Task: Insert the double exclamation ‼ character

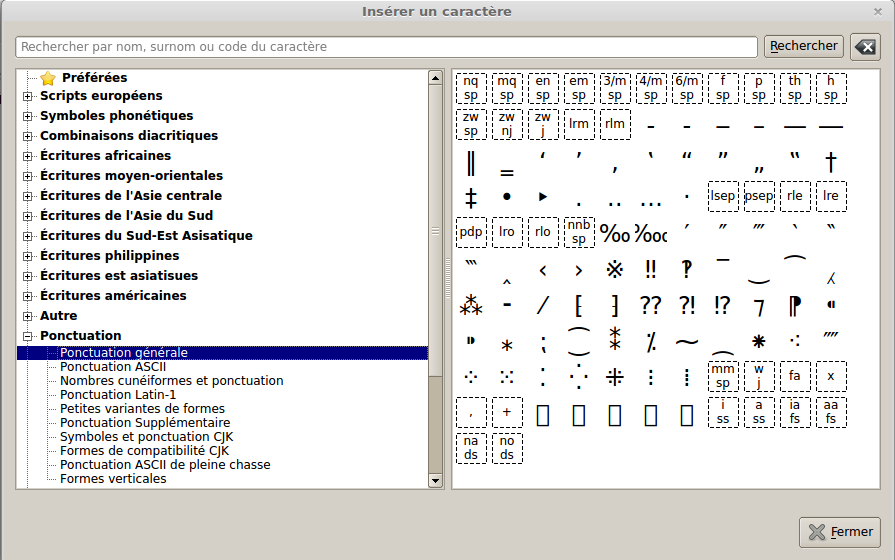Action: (651, 269)
